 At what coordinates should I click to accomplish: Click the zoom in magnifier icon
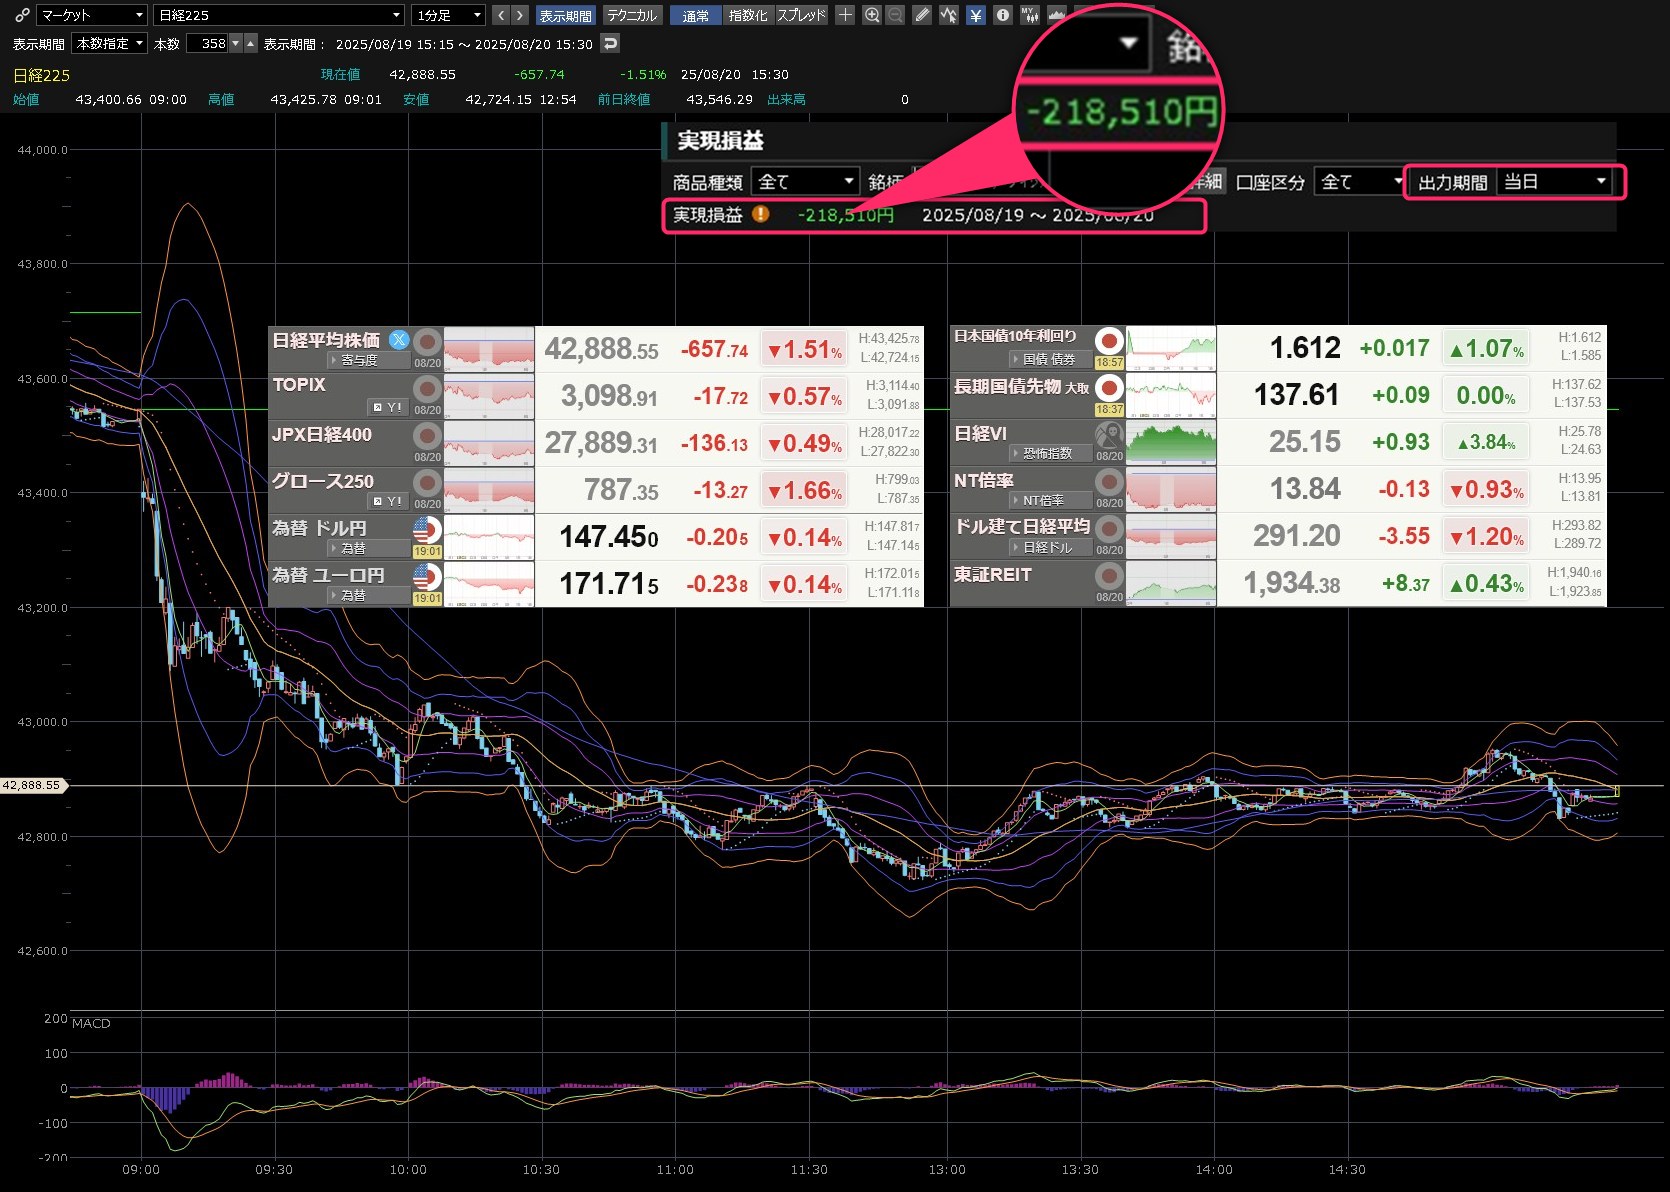pos(872,15)
